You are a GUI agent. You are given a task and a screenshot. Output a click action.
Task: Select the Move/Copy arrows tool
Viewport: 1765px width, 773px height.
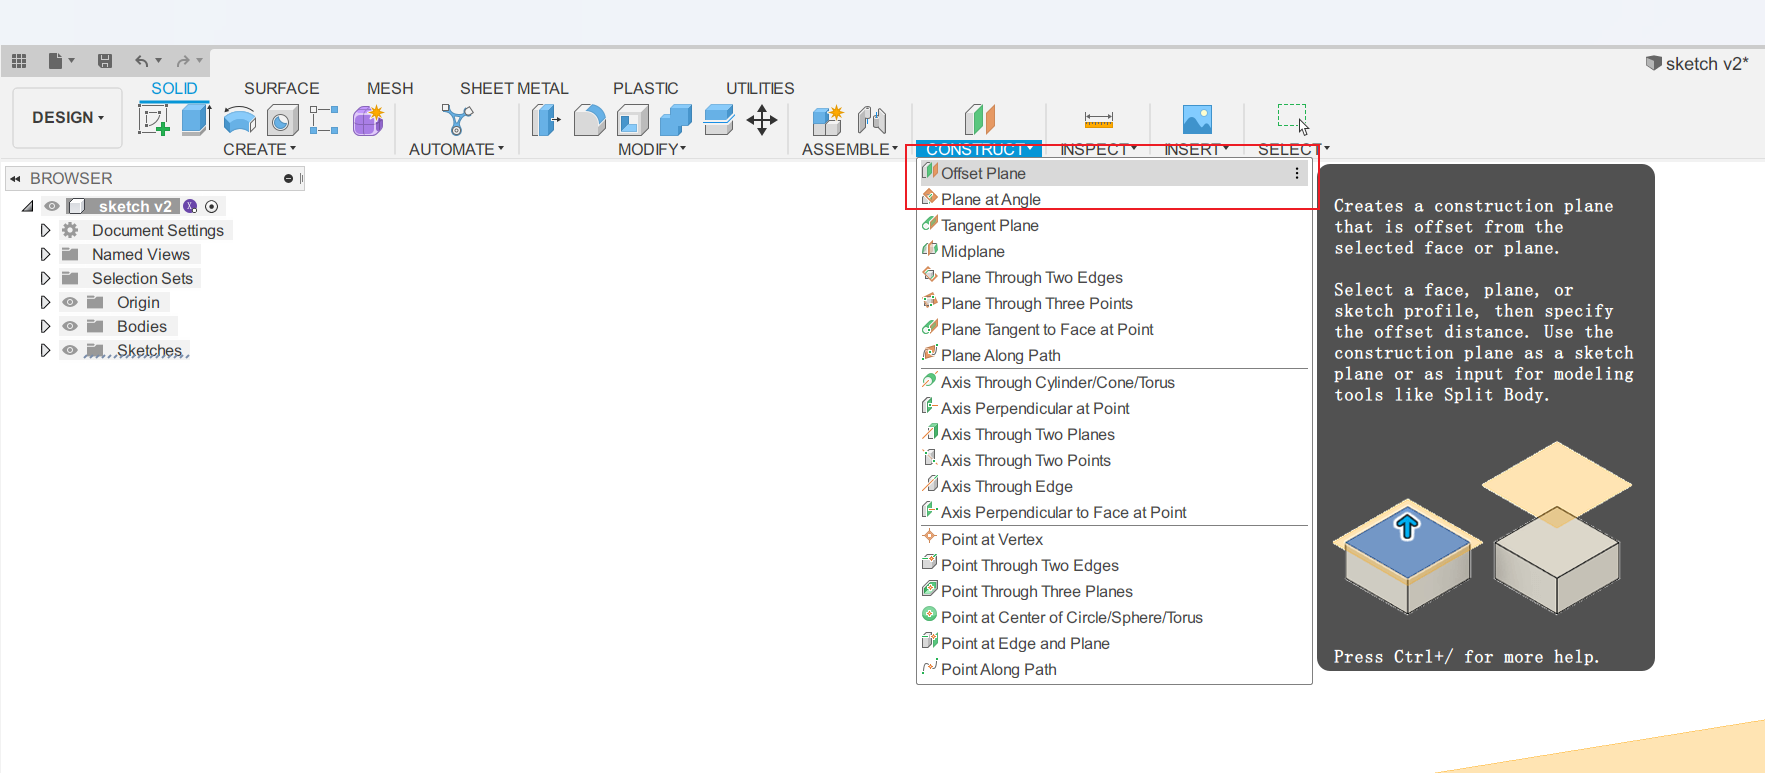pos(762,120)
